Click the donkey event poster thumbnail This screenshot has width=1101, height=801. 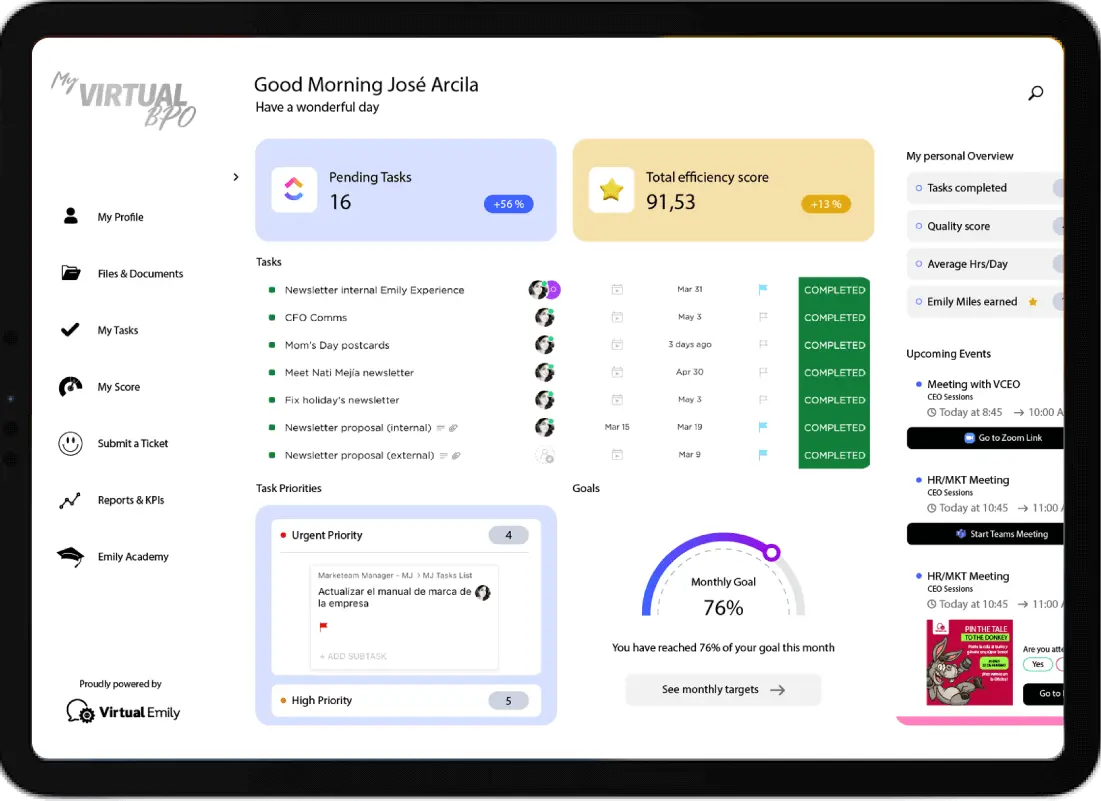pyautogui.click(x=968, y=662)
